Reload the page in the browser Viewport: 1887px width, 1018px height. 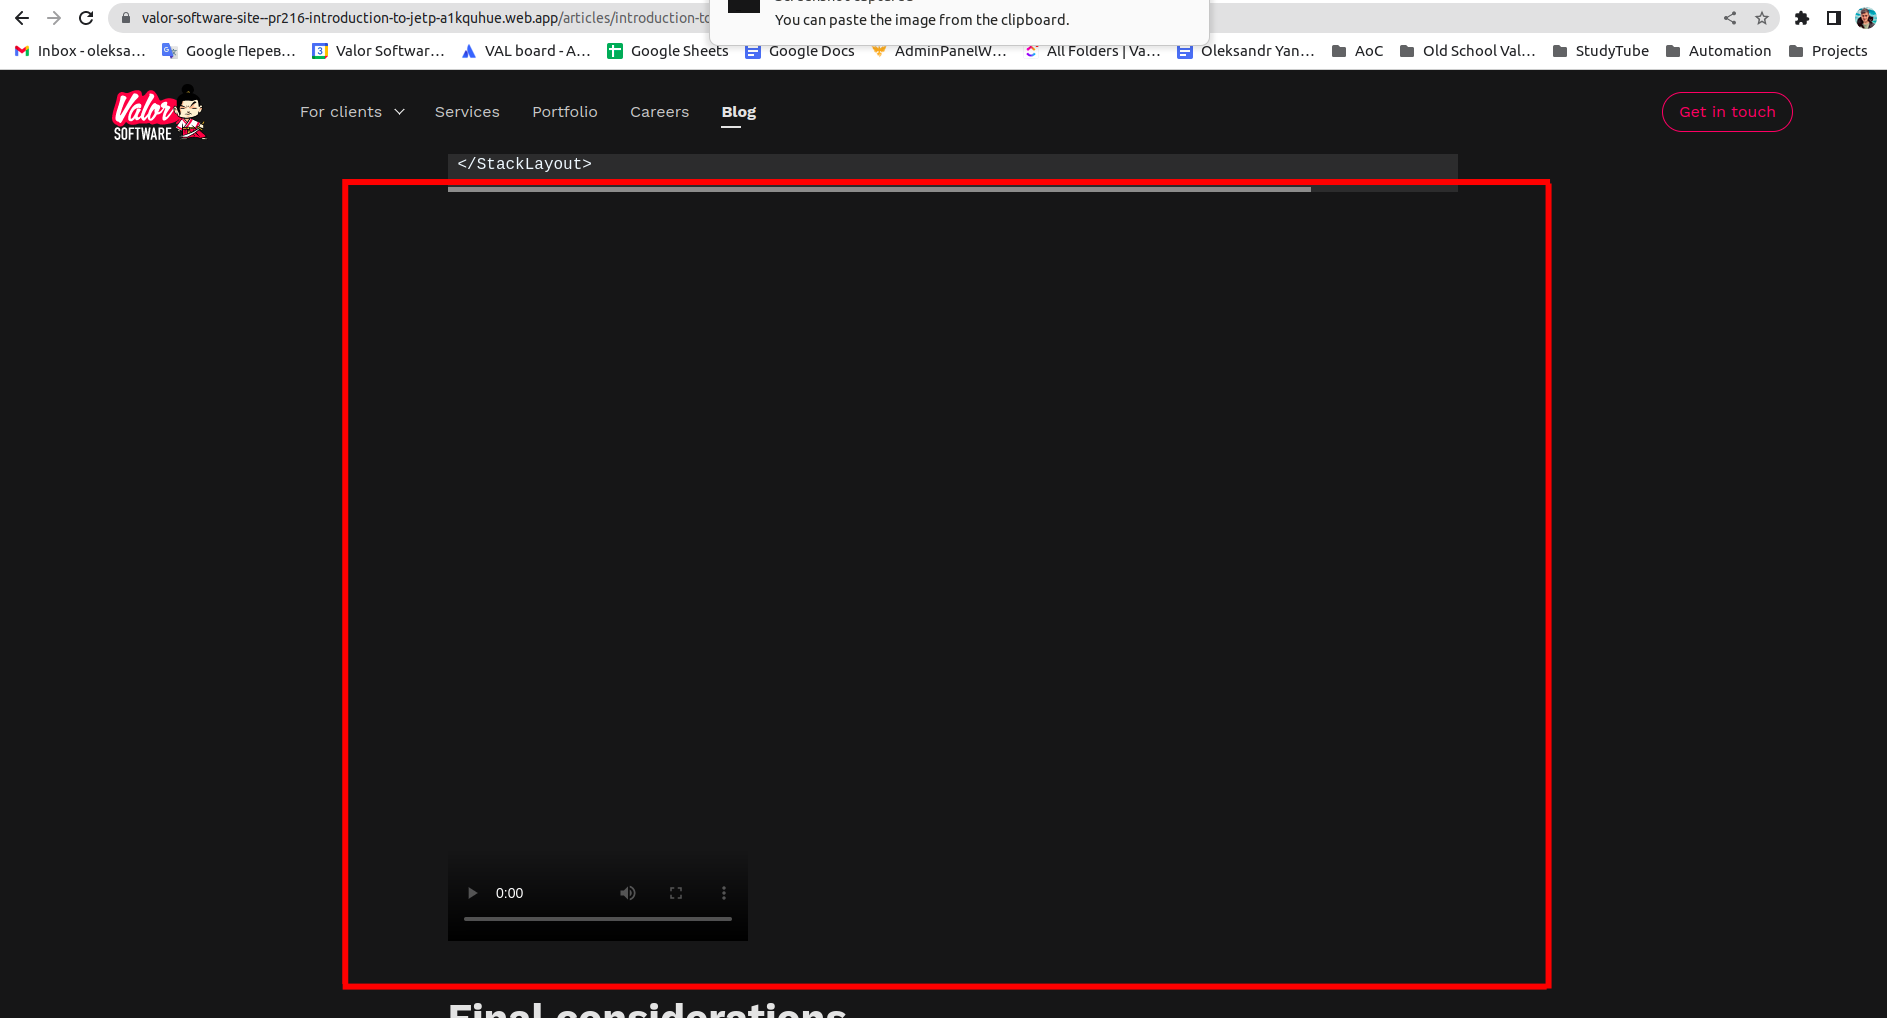point(86,18)
